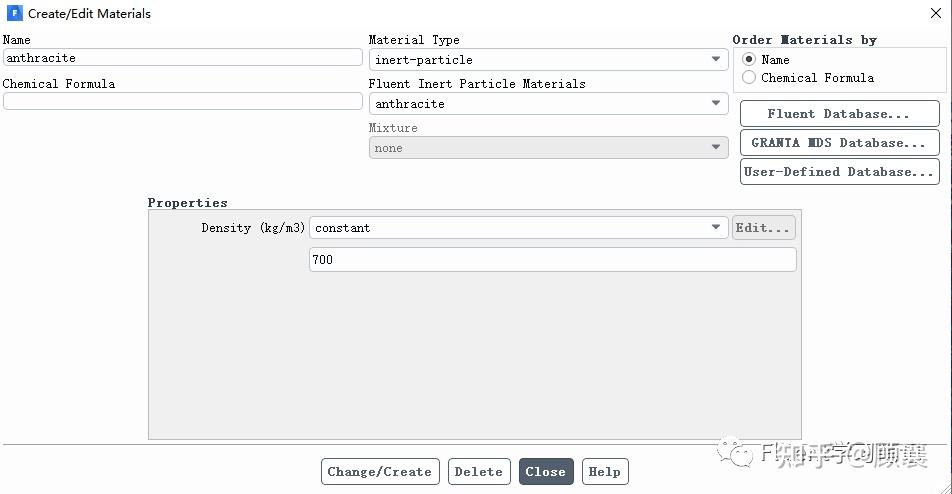Click the Edit button beside density
952x494 pixels.
pyautogui.click(x=763, y=228)
